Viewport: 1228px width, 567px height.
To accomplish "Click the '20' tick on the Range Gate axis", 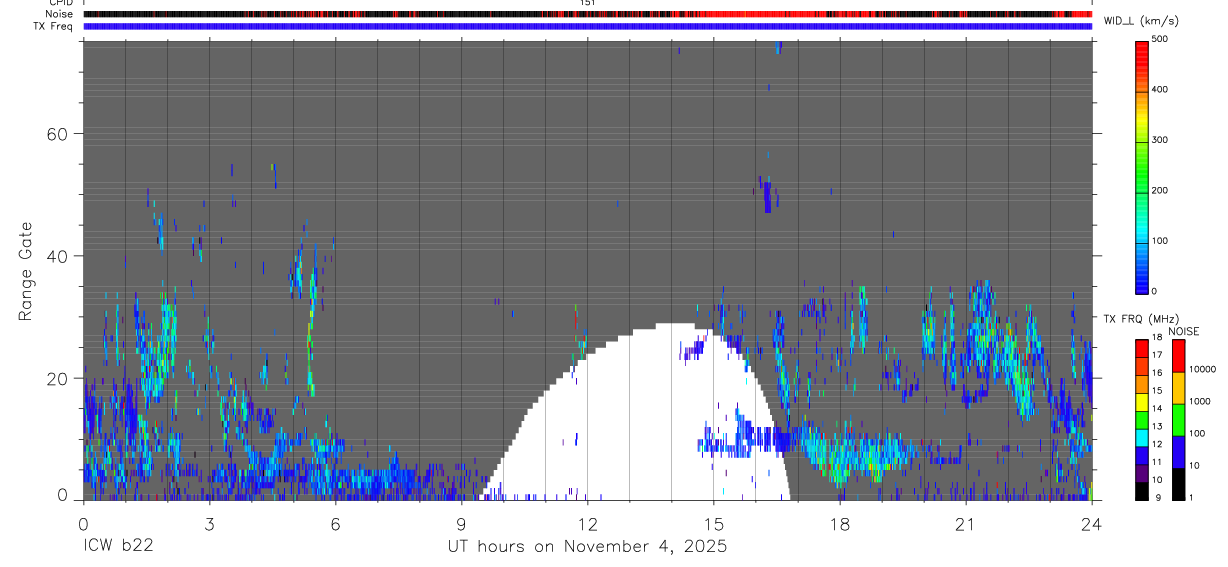I will tap(56, 378).
